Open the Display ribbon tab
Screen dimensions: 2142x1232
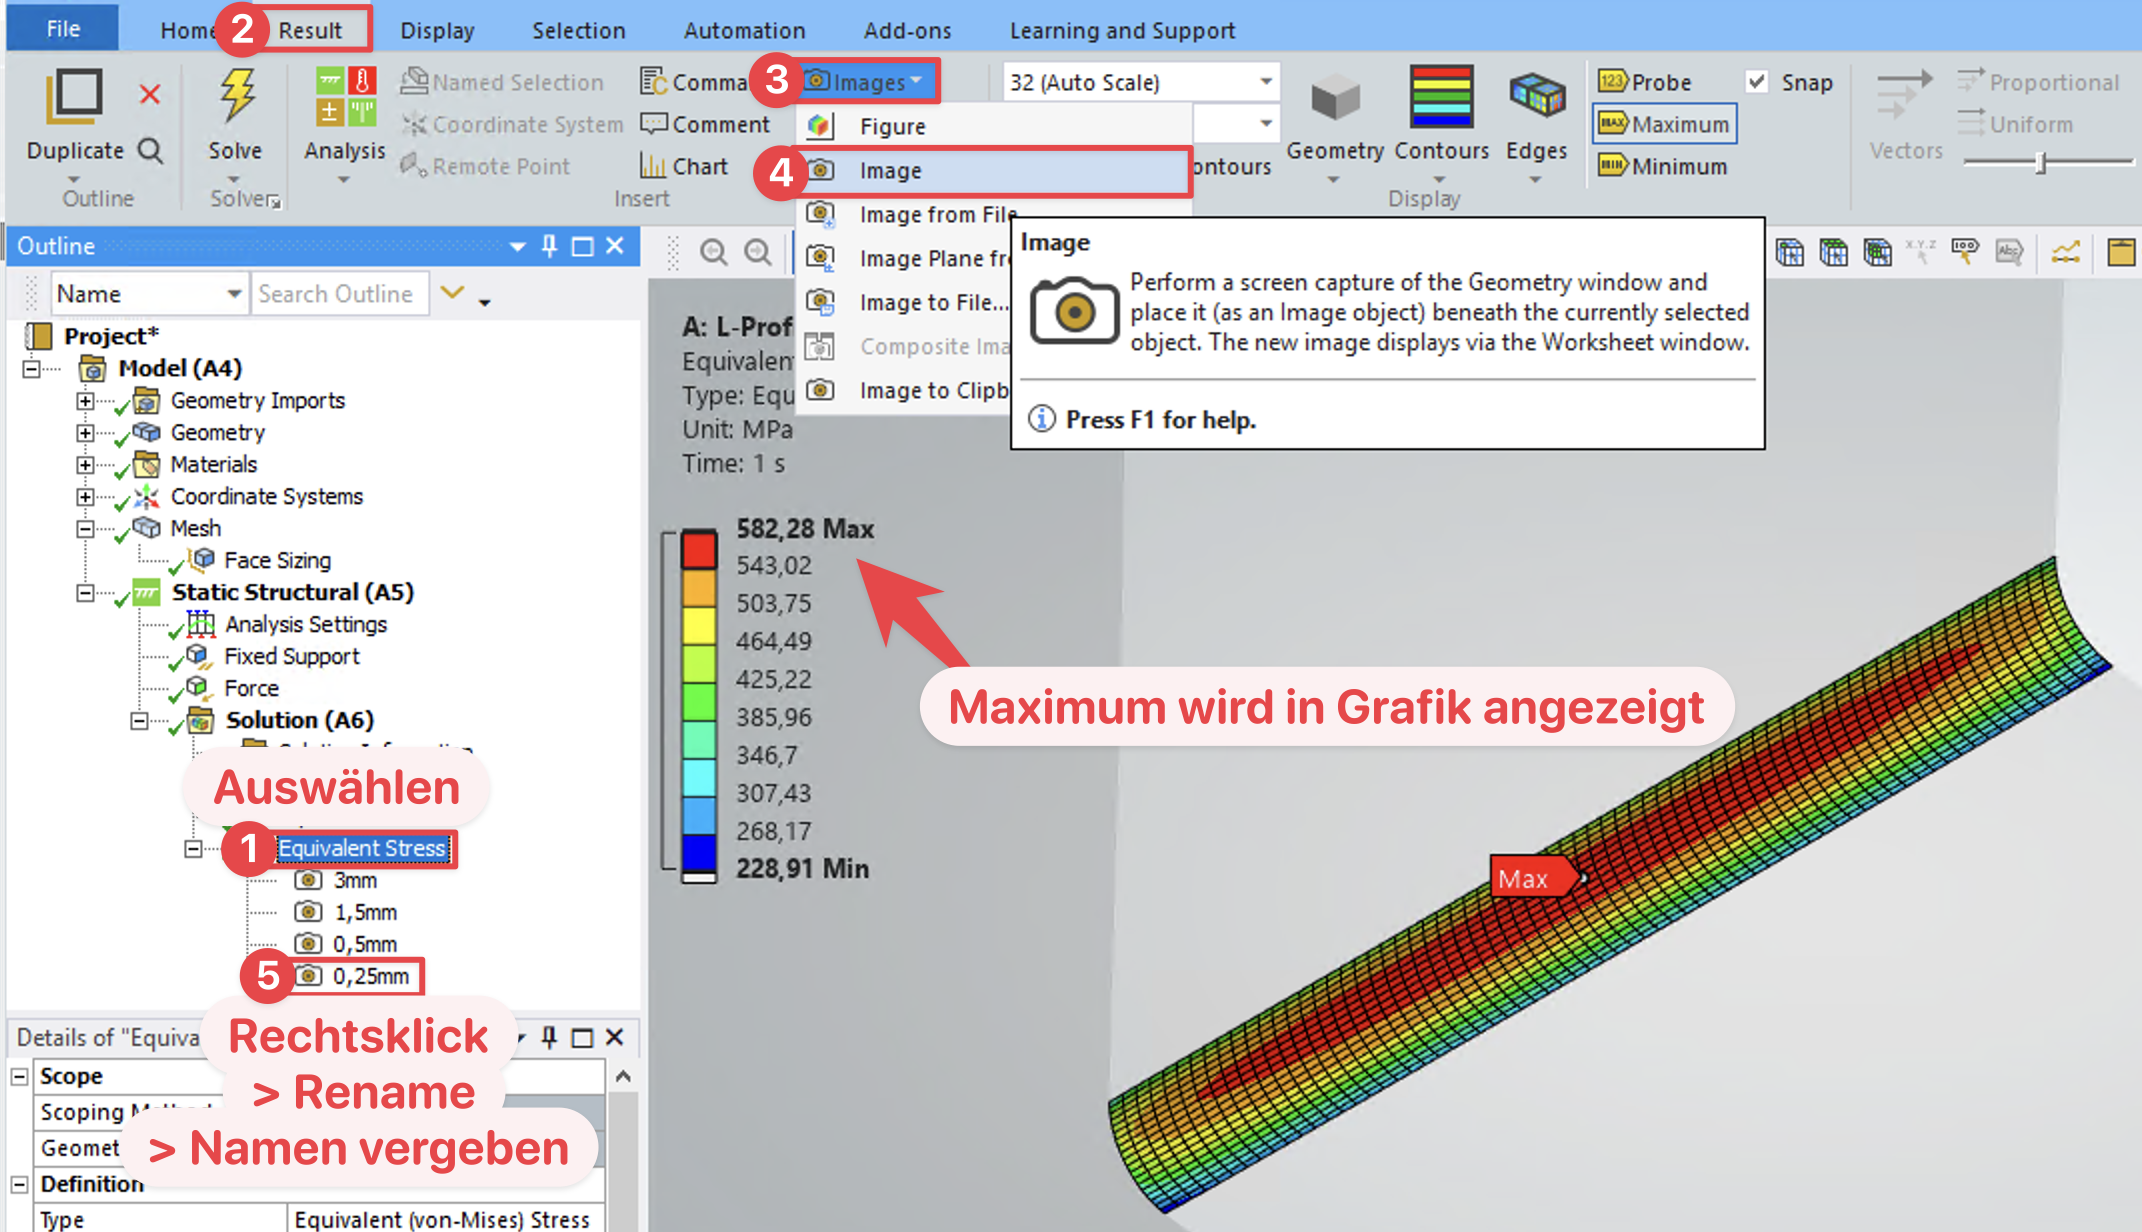click(437, 30)
